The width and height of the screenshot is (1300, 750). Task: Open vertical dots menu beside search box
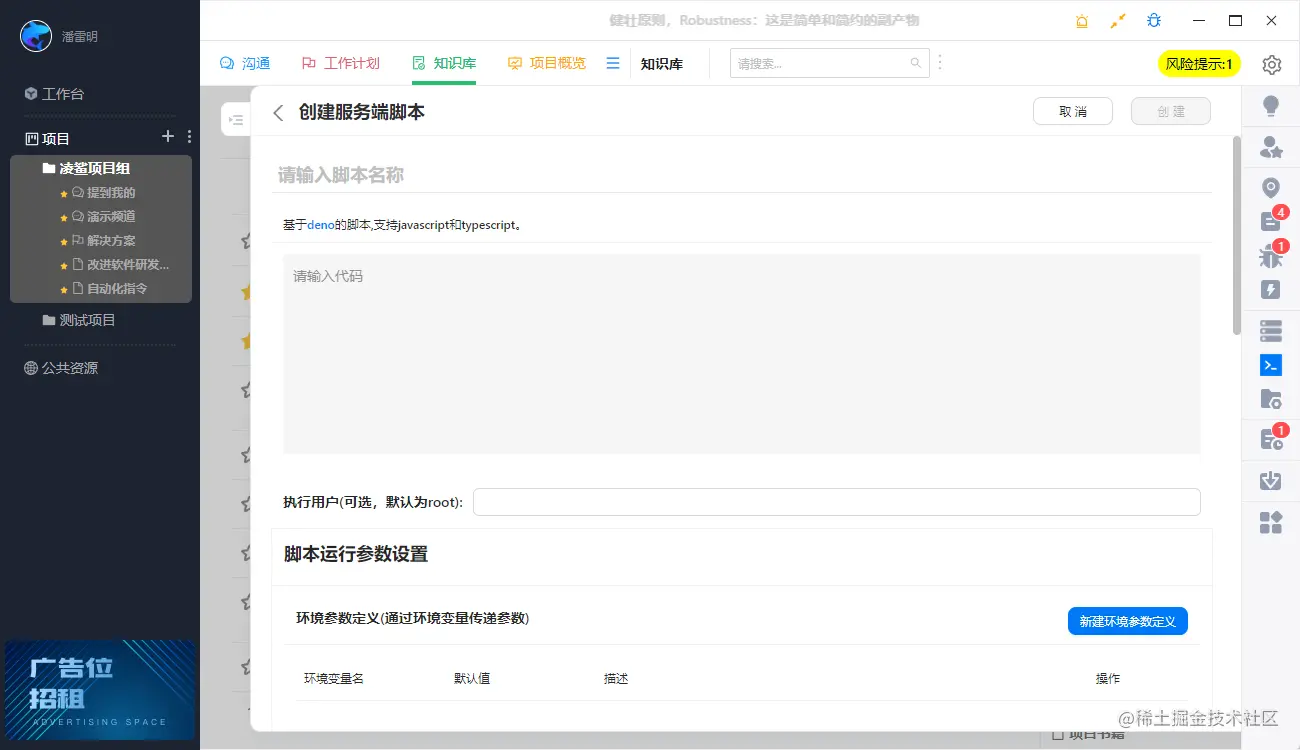click(x=939, y=63)
